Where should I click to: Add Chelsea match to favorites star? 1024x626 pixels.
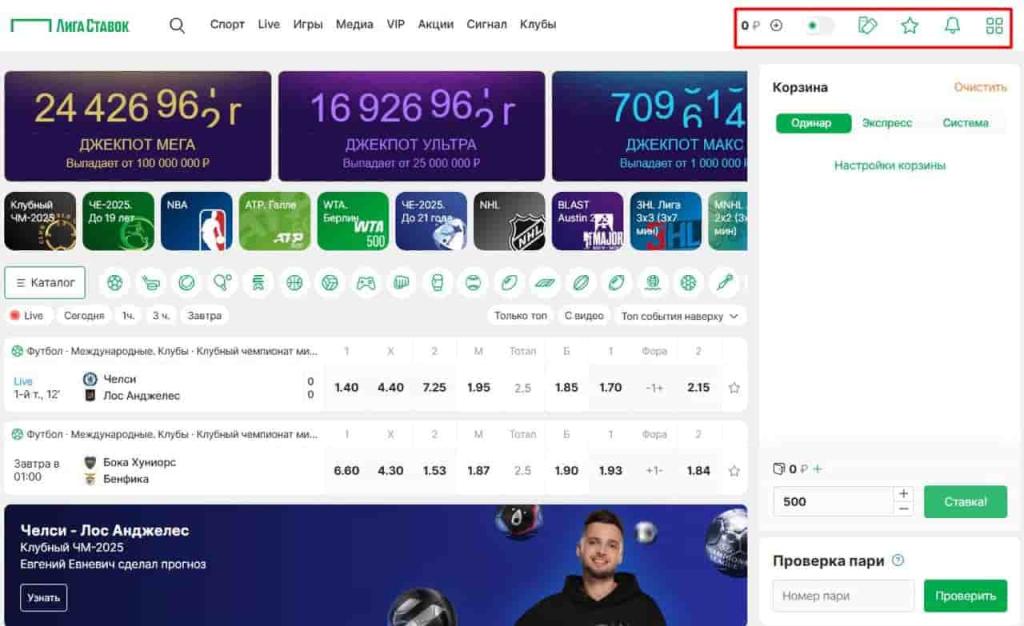[734, 388]
